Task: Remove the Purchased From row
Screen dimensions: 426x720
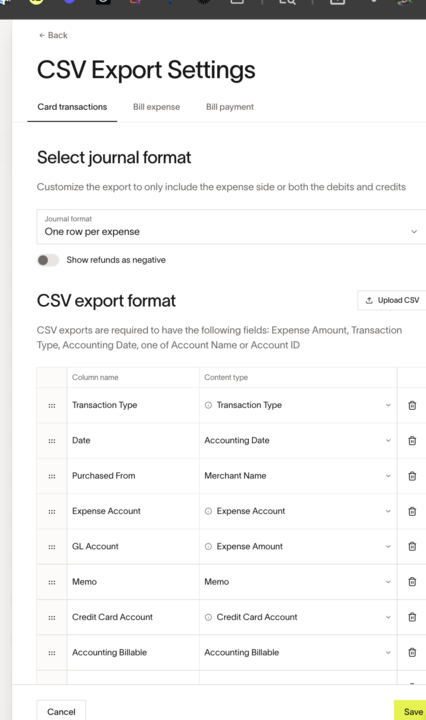Action: coord(412,476)
